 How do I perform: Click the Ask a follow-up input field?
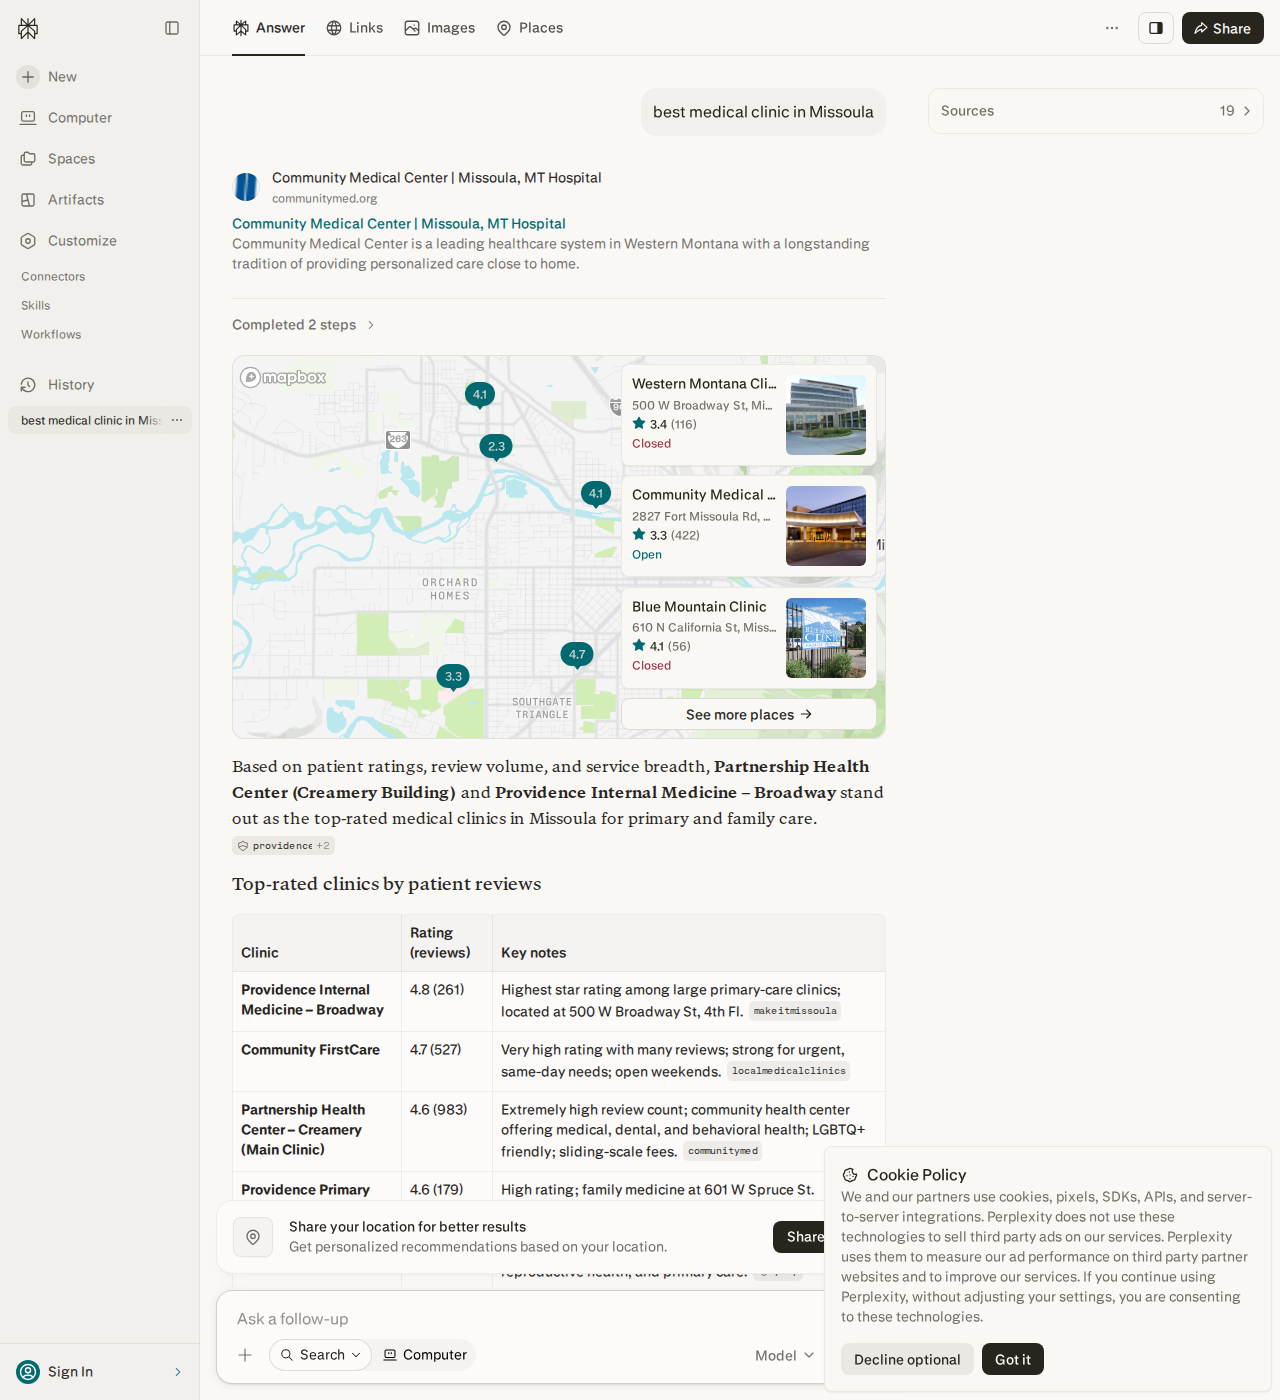[x=520, y=1319]
